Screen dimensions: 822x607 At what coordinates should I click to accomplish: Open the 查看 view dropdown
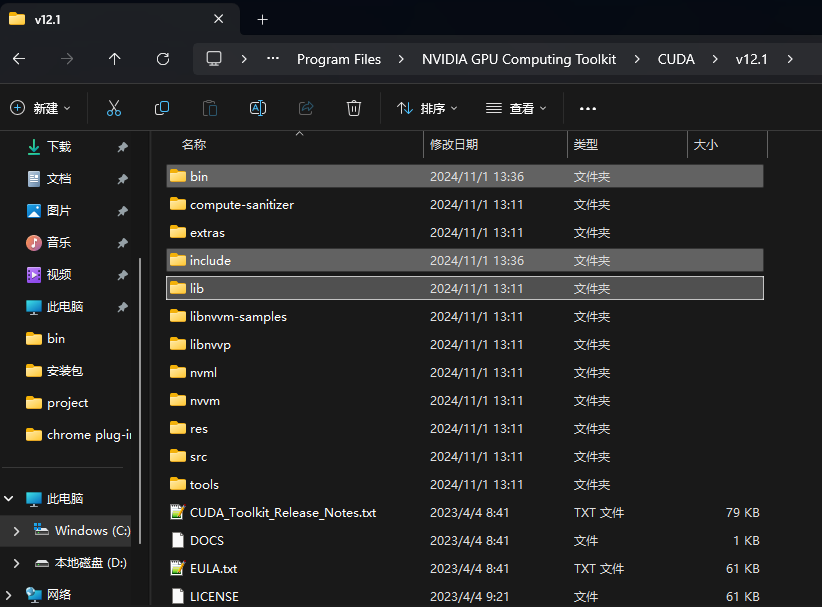point(516,108)
